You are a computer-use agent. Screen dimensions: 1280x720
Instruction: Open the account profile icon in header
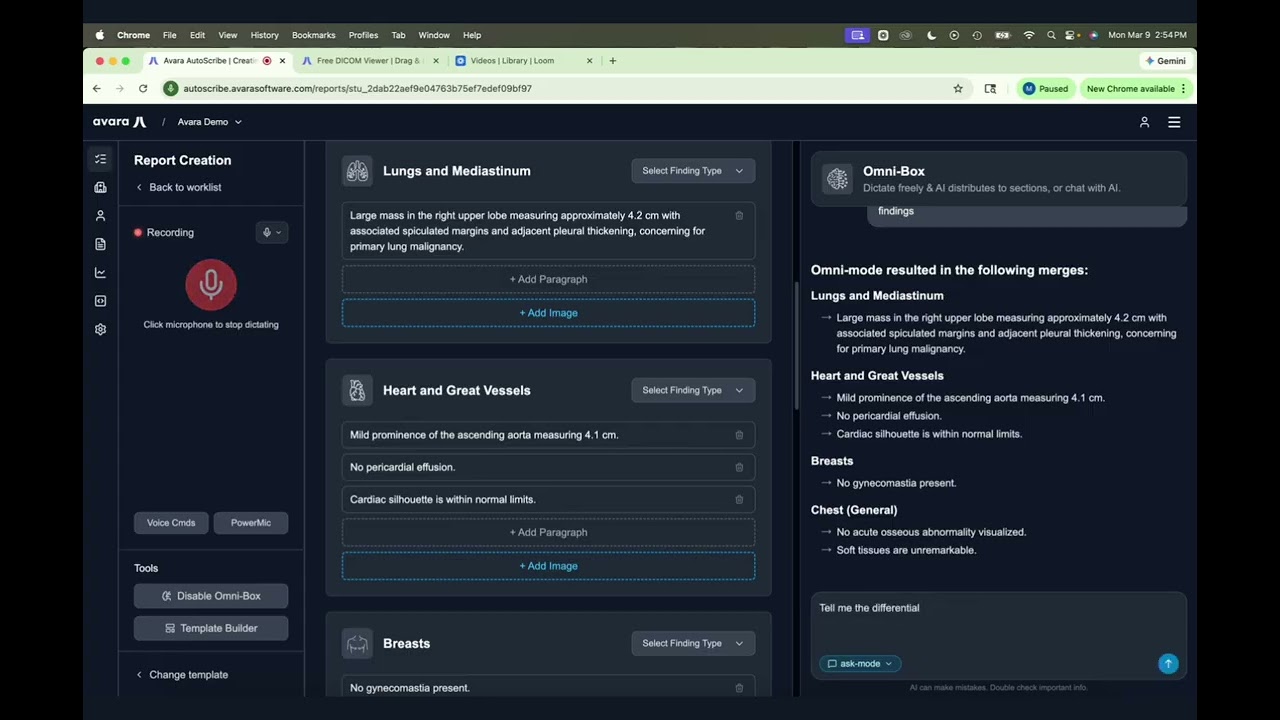tap(1144, 122)
